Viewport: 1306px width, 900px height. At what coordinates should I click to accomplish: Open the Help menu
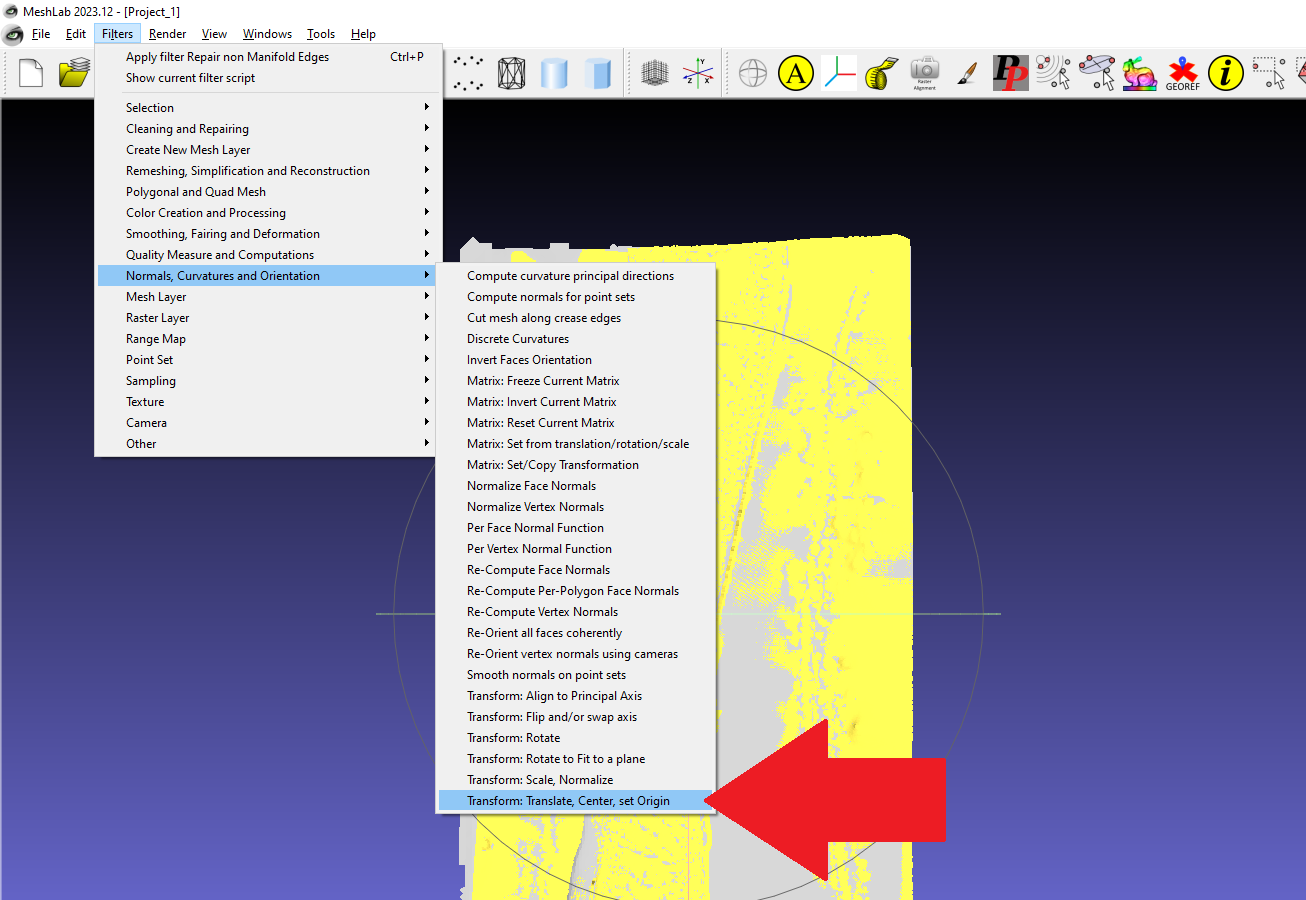363,34
